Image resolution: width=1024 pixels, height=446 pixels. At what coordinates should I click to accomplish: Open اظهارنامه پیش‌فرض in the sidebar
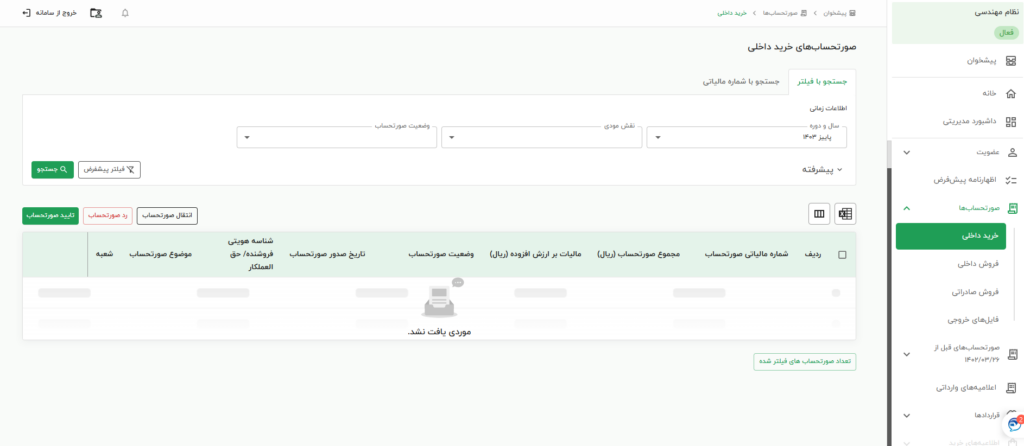tap(974, 180)
